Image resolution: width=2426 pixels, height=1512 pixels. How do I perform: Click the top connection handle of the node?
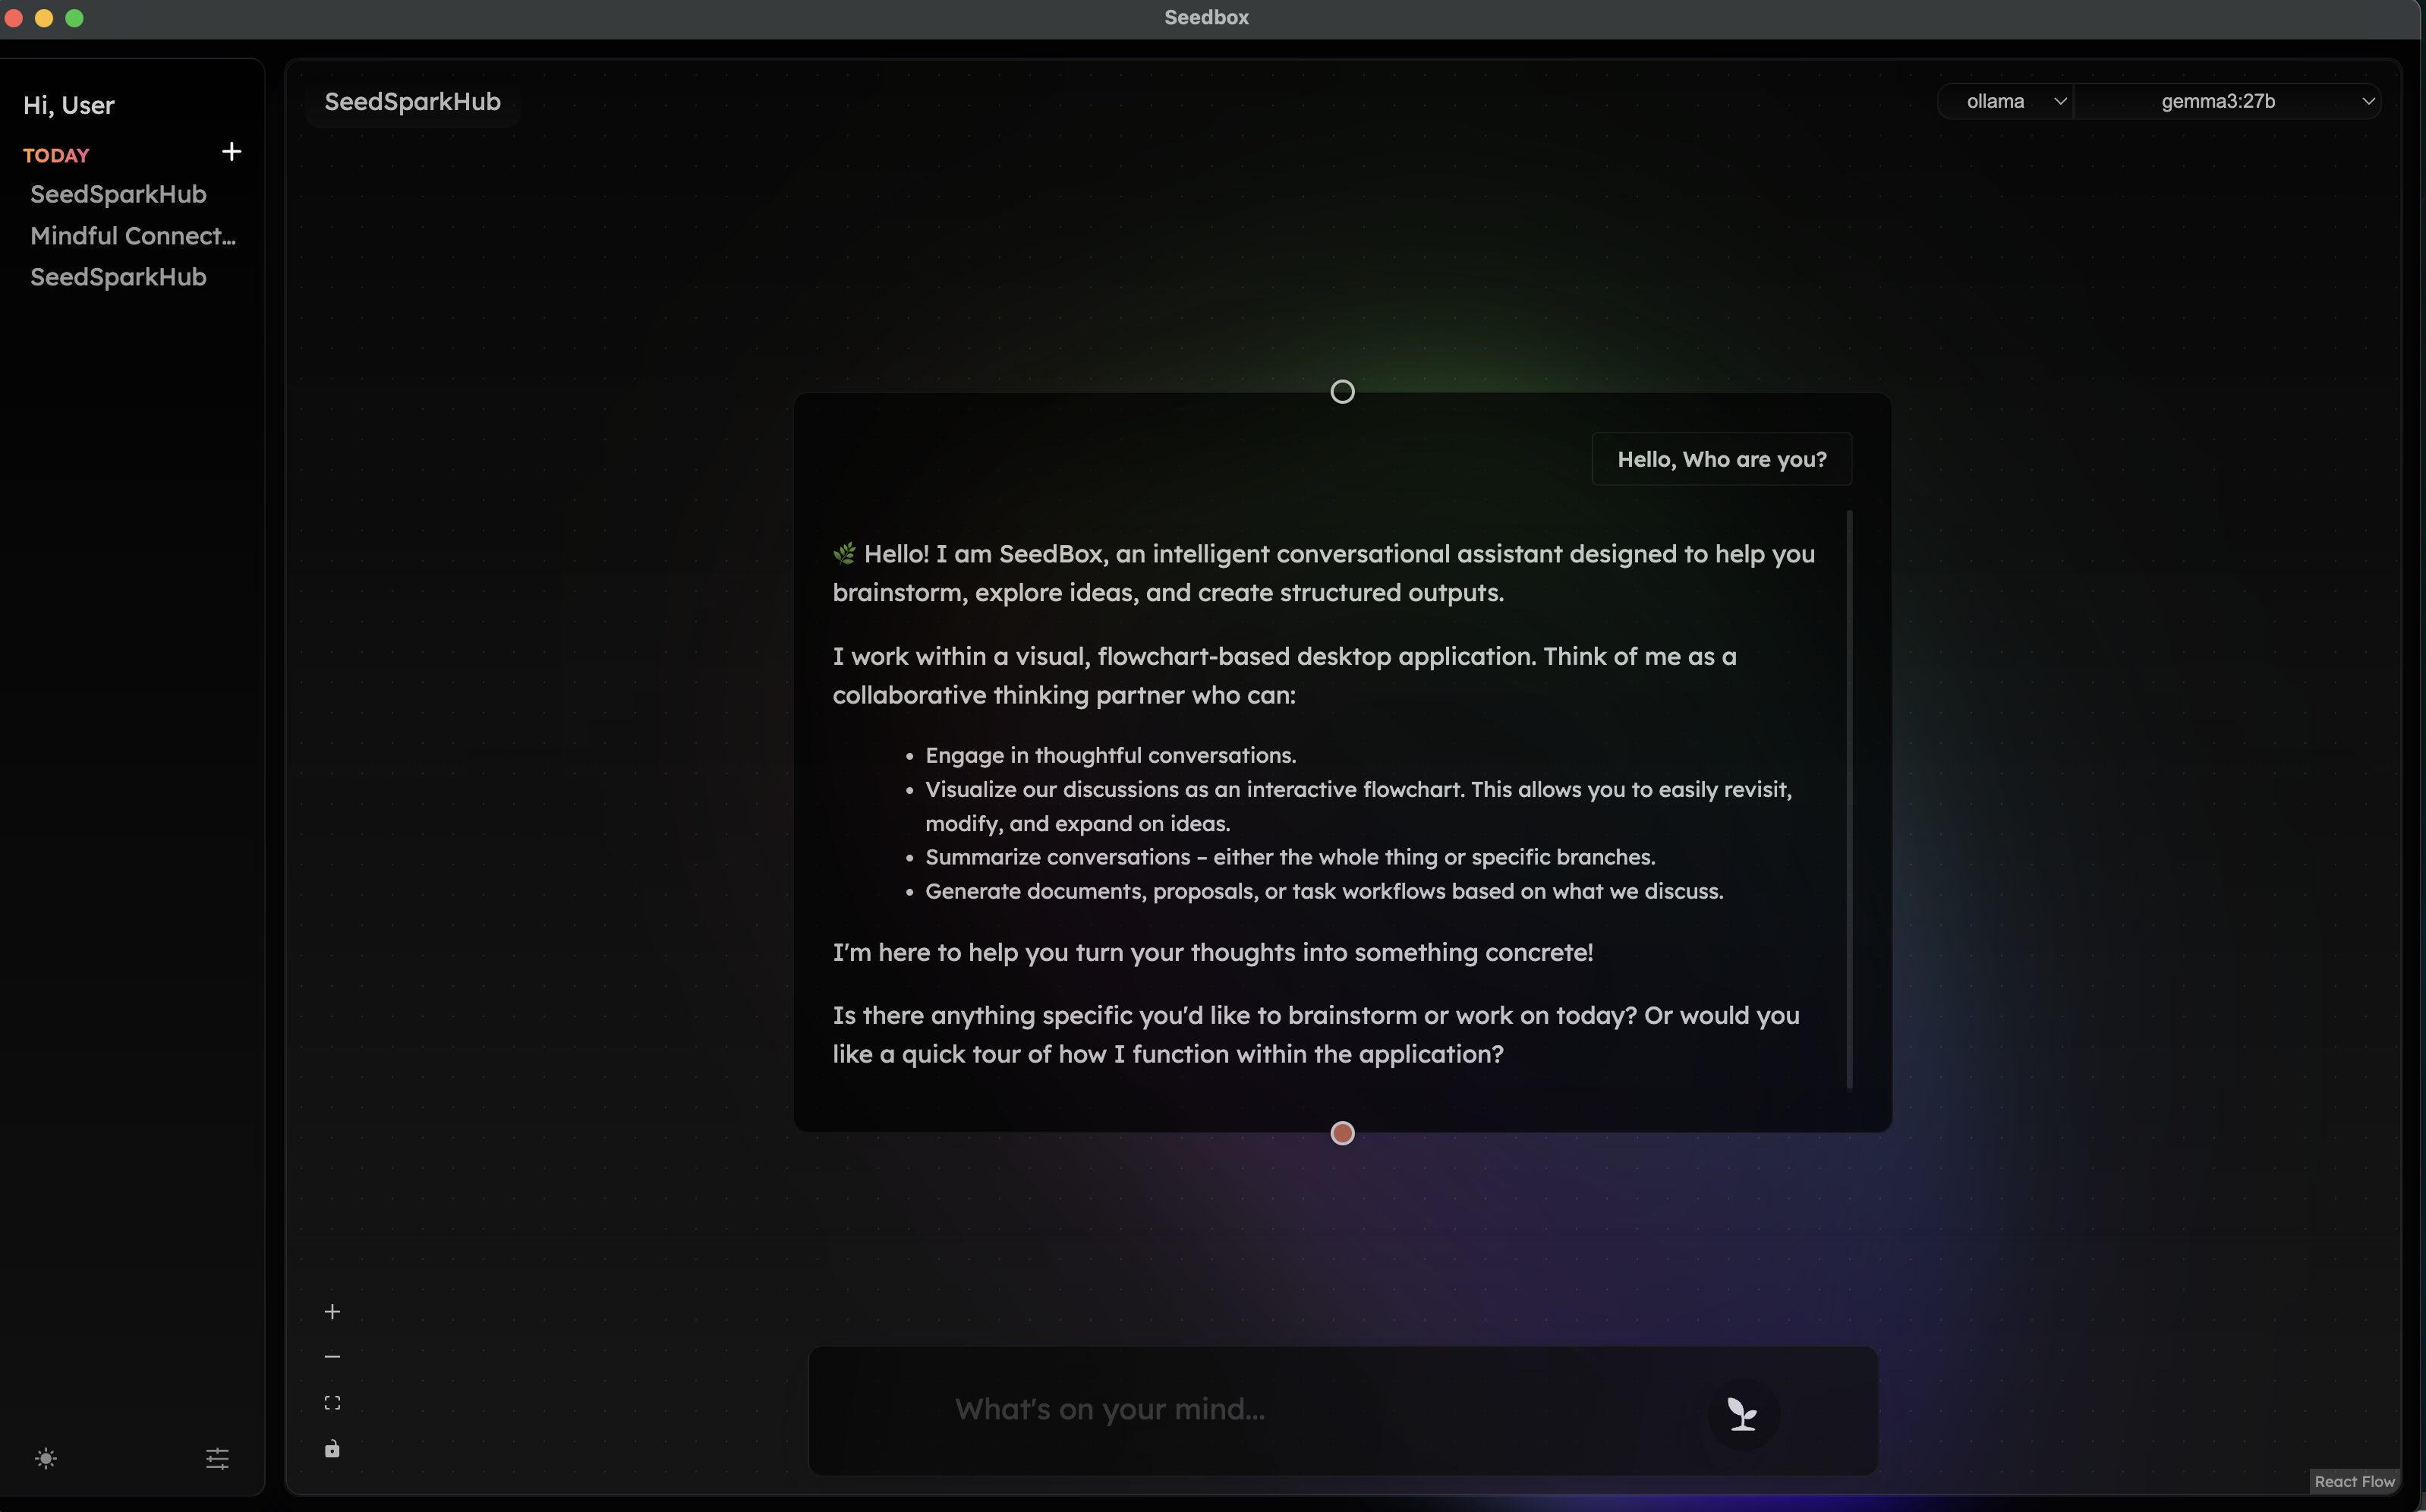(1342, 391)
